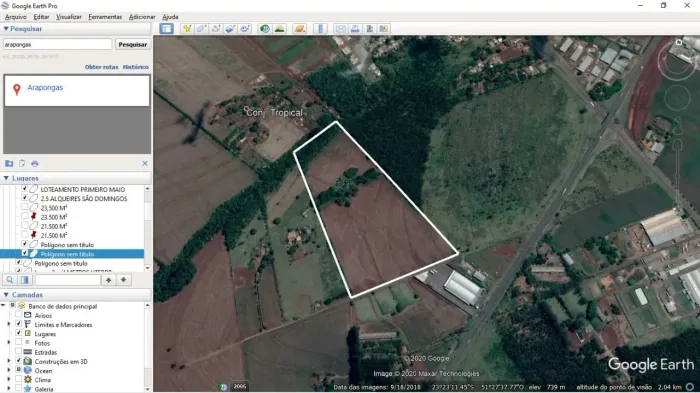Image resolution: width=700 pixels, height=393 pixels.
Task: Open the Obter rotas link
Action: click(x=101, y=67)
